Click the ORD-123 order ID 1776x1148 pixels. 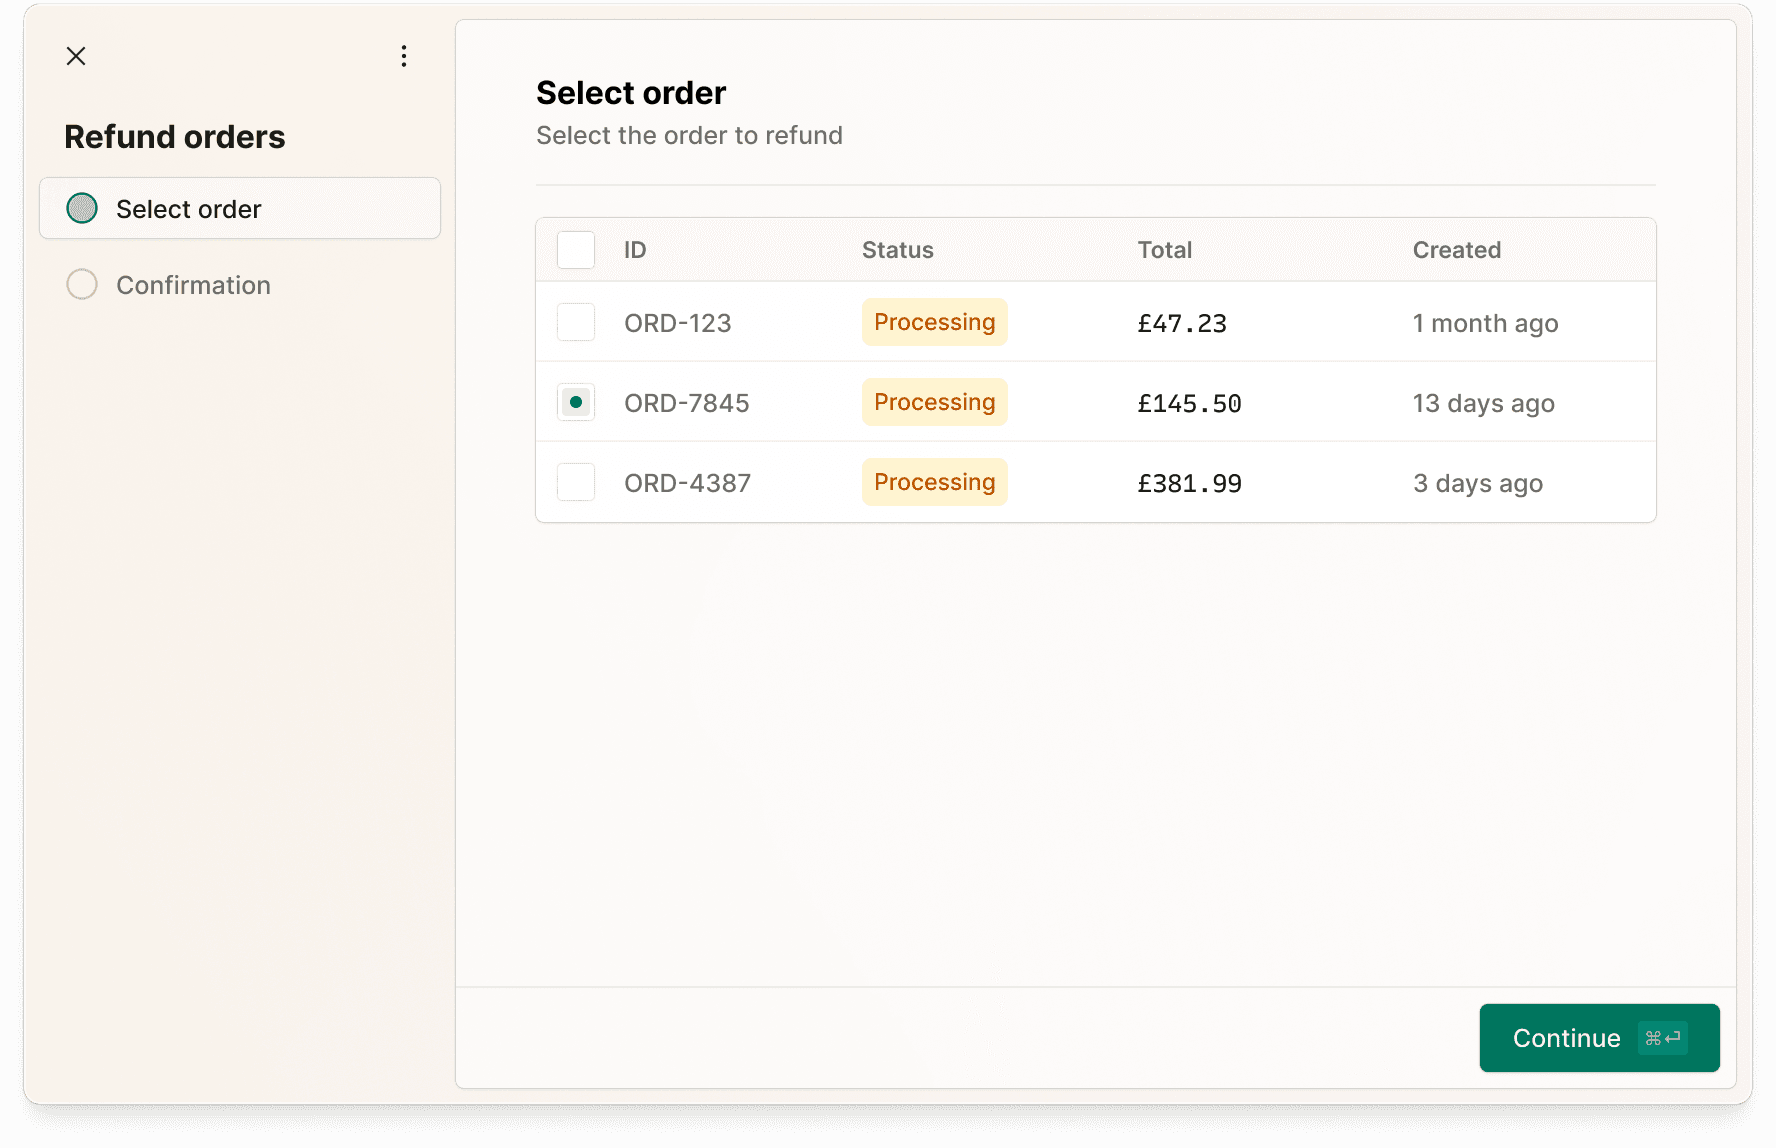(678, 323)
